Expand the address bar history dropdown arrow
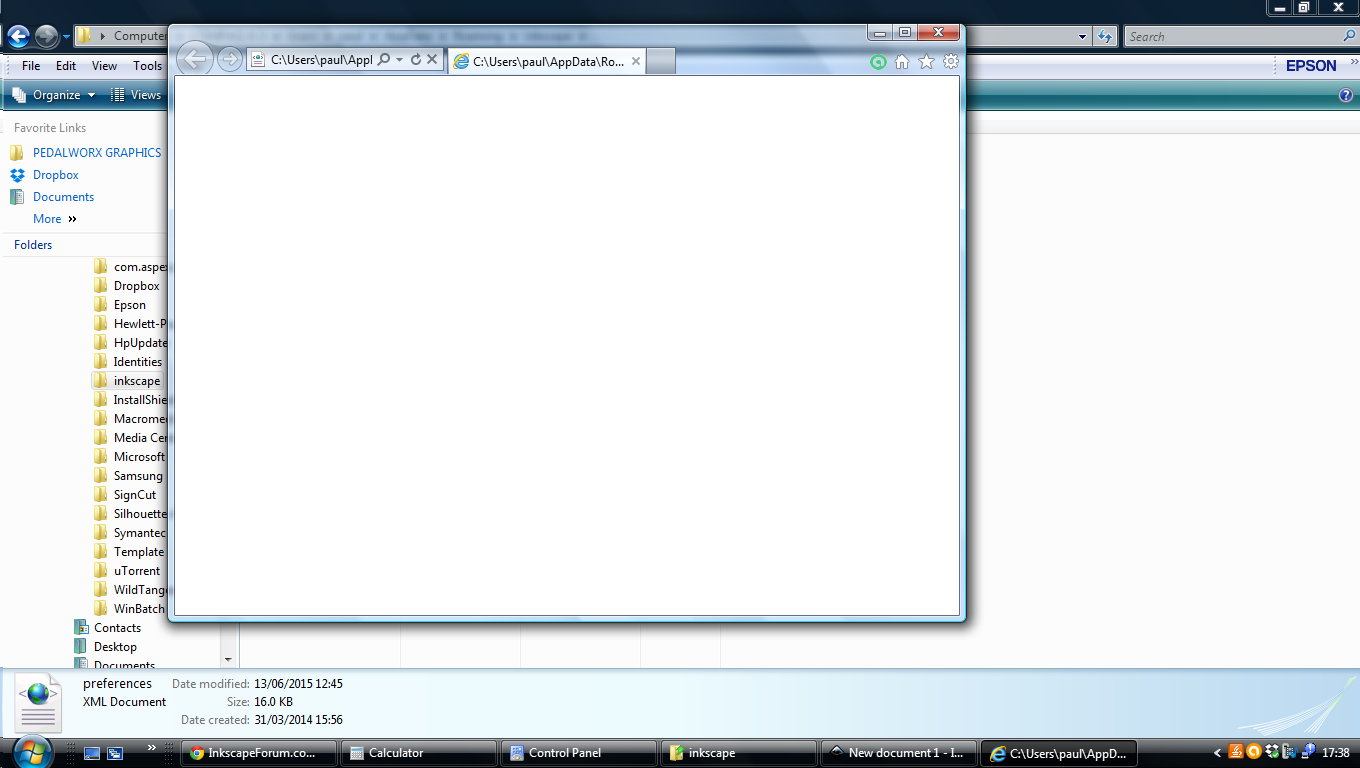This screenshot has width=1360, height=768. point(1080,36)
